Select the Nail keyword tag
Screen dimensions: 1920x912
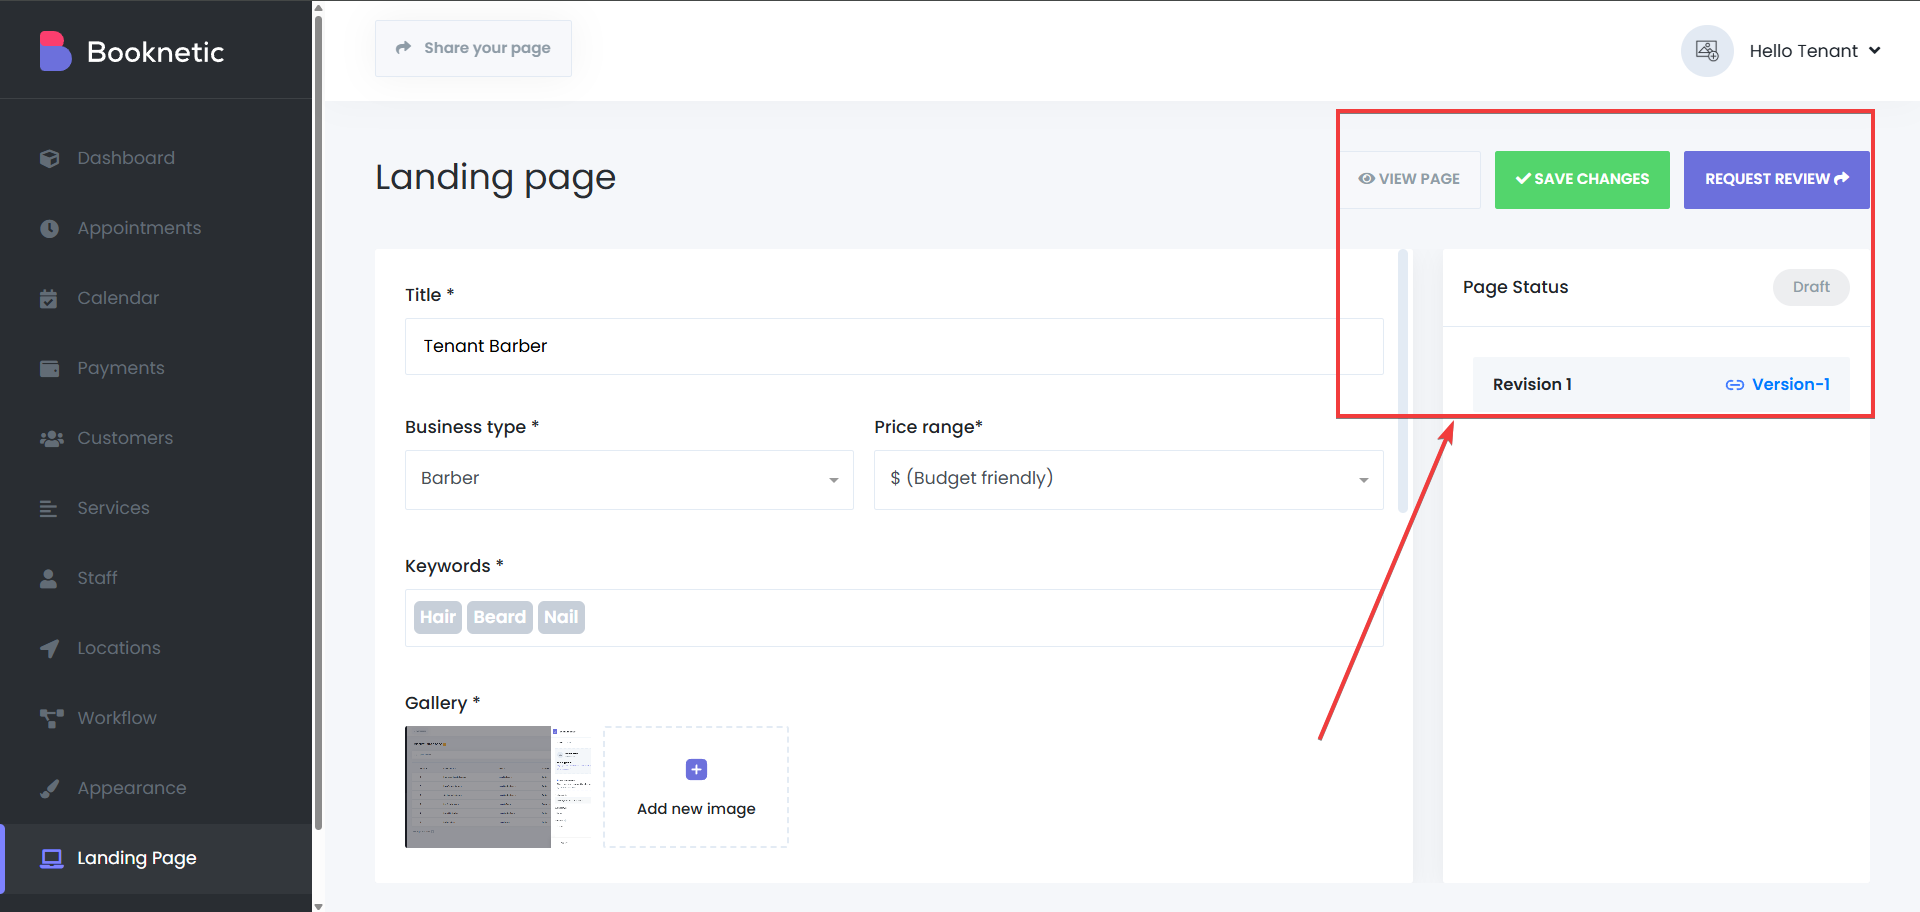point(561,617)
